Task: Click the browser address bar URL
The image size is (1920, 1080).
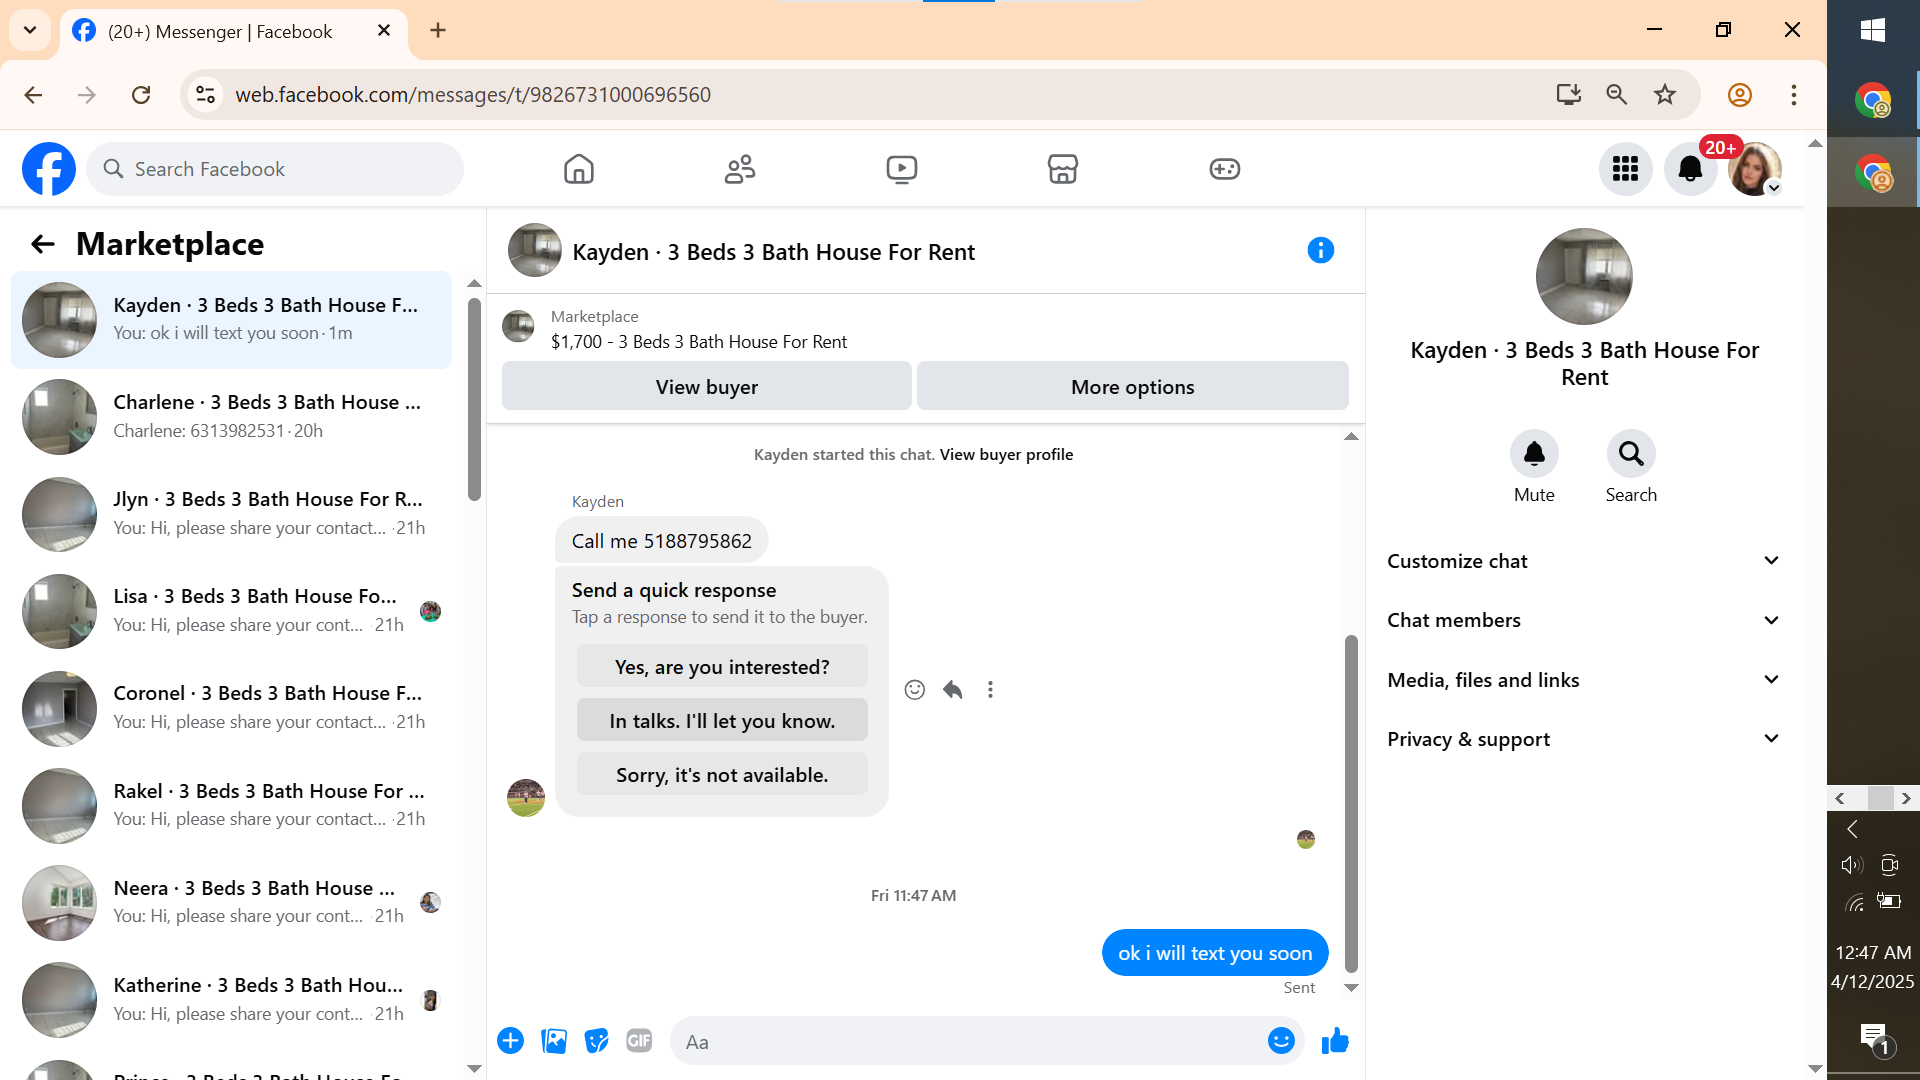Action: pos(473,95)
